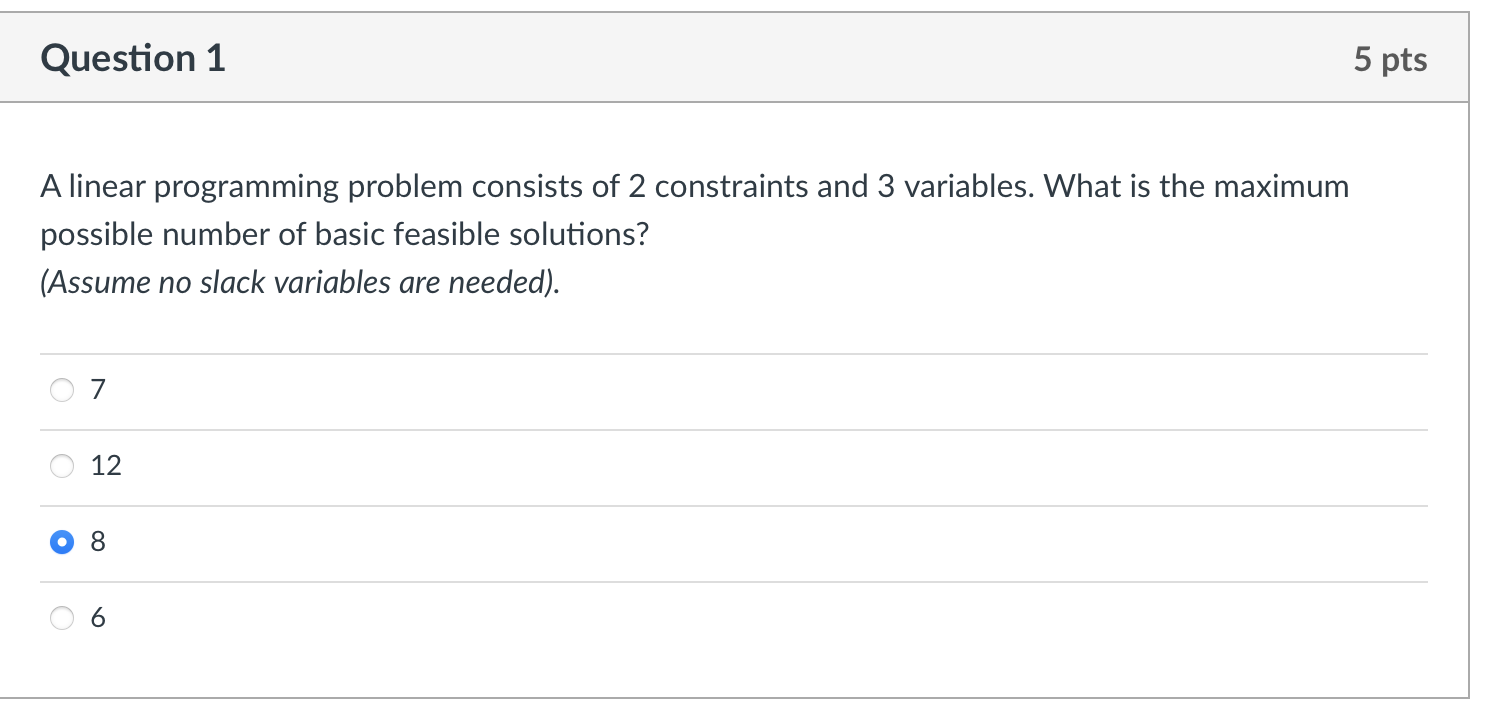Click the number 7 answer label

click(96, 390)
